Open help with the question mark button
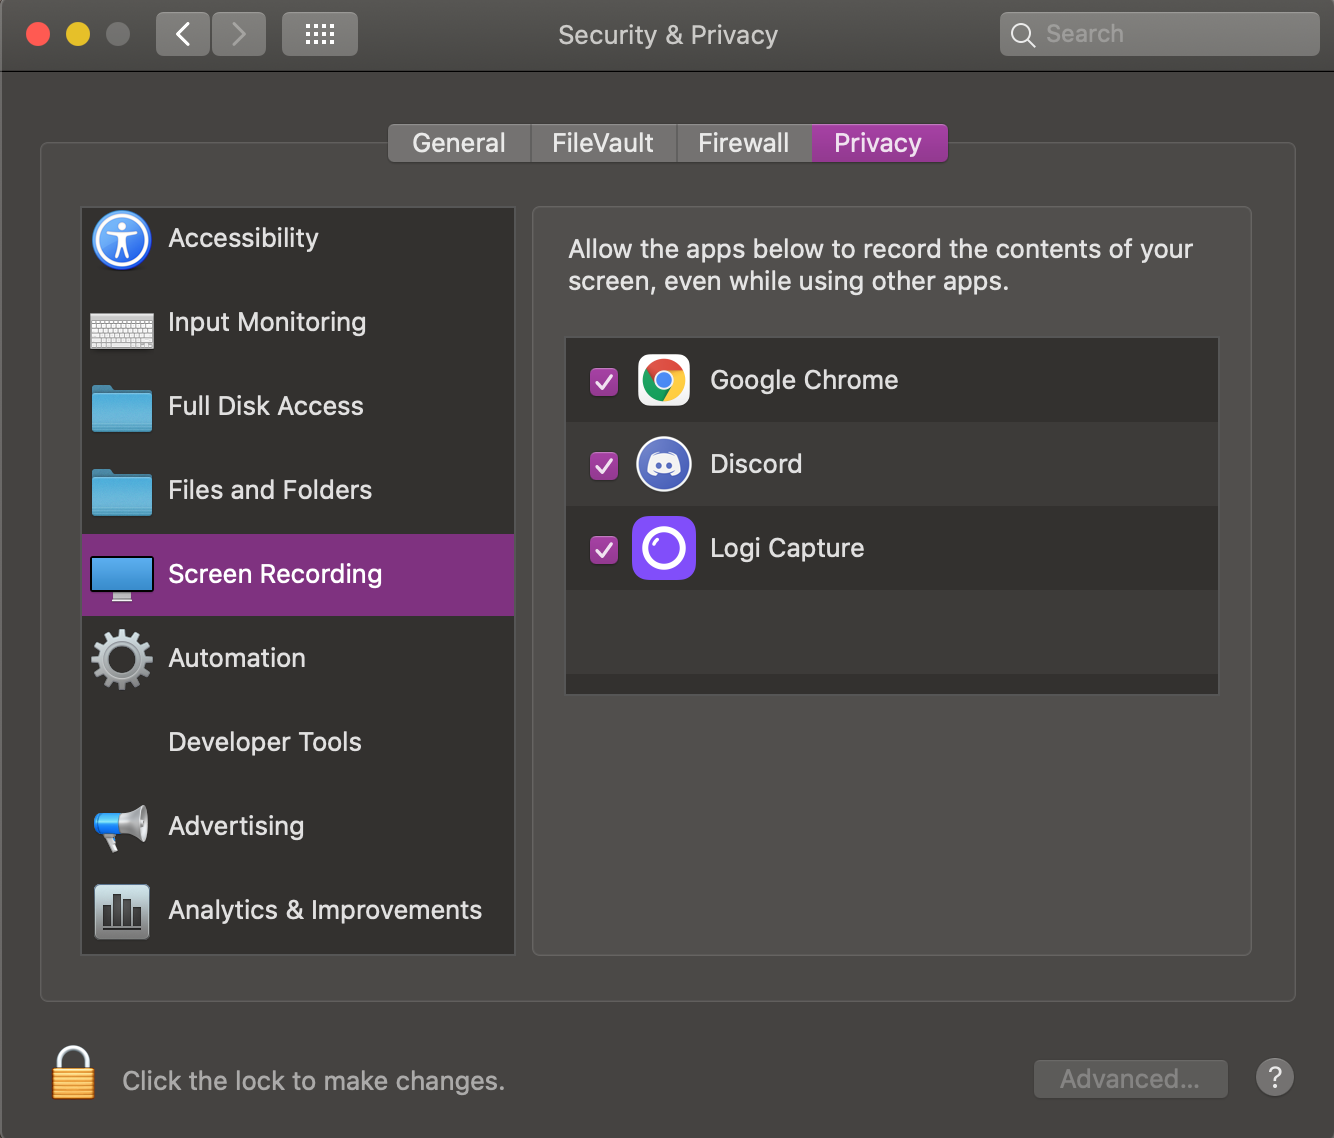This screenshot has width=1334, height=1138. (1275, 1077)
